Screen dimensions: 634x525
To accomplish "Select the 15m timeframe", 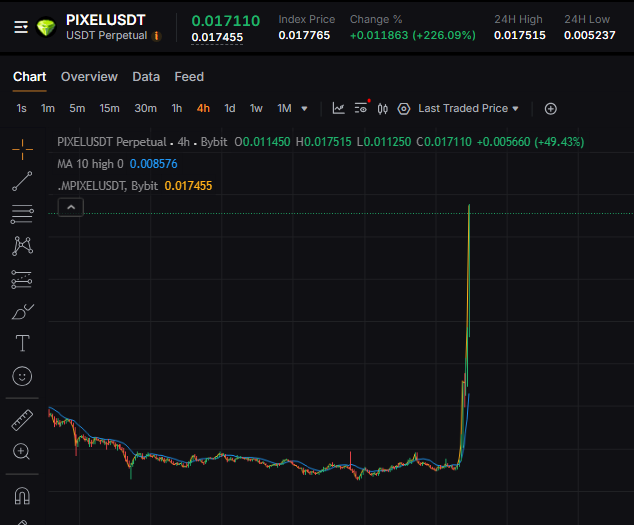I will (109, 108).
